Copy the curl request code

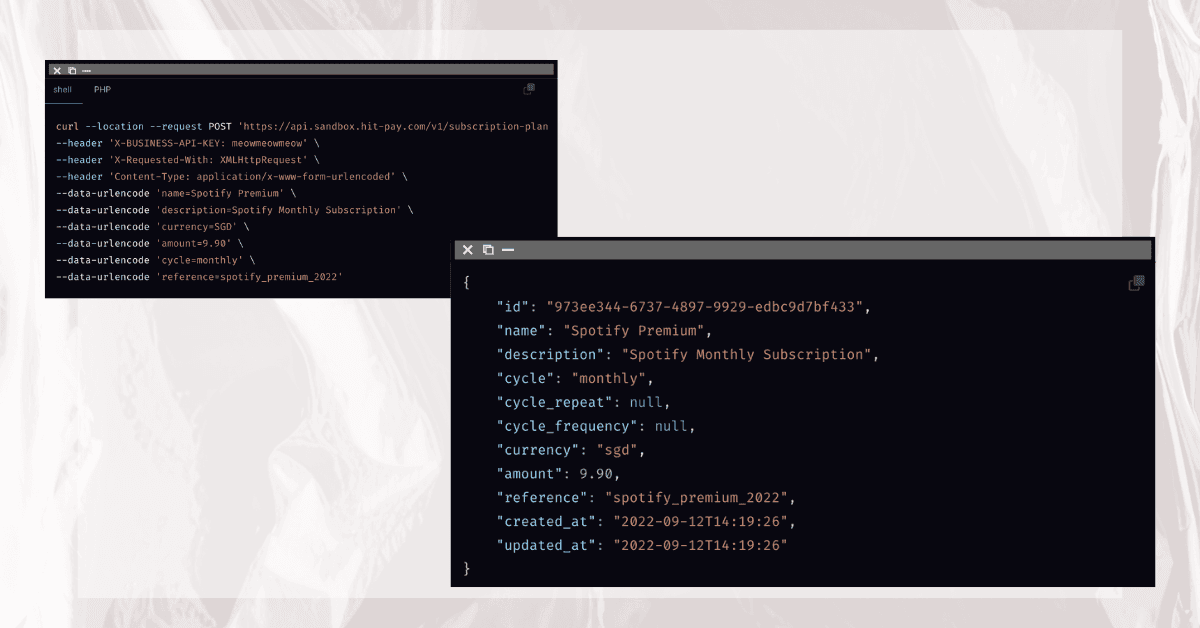[529, 89]
